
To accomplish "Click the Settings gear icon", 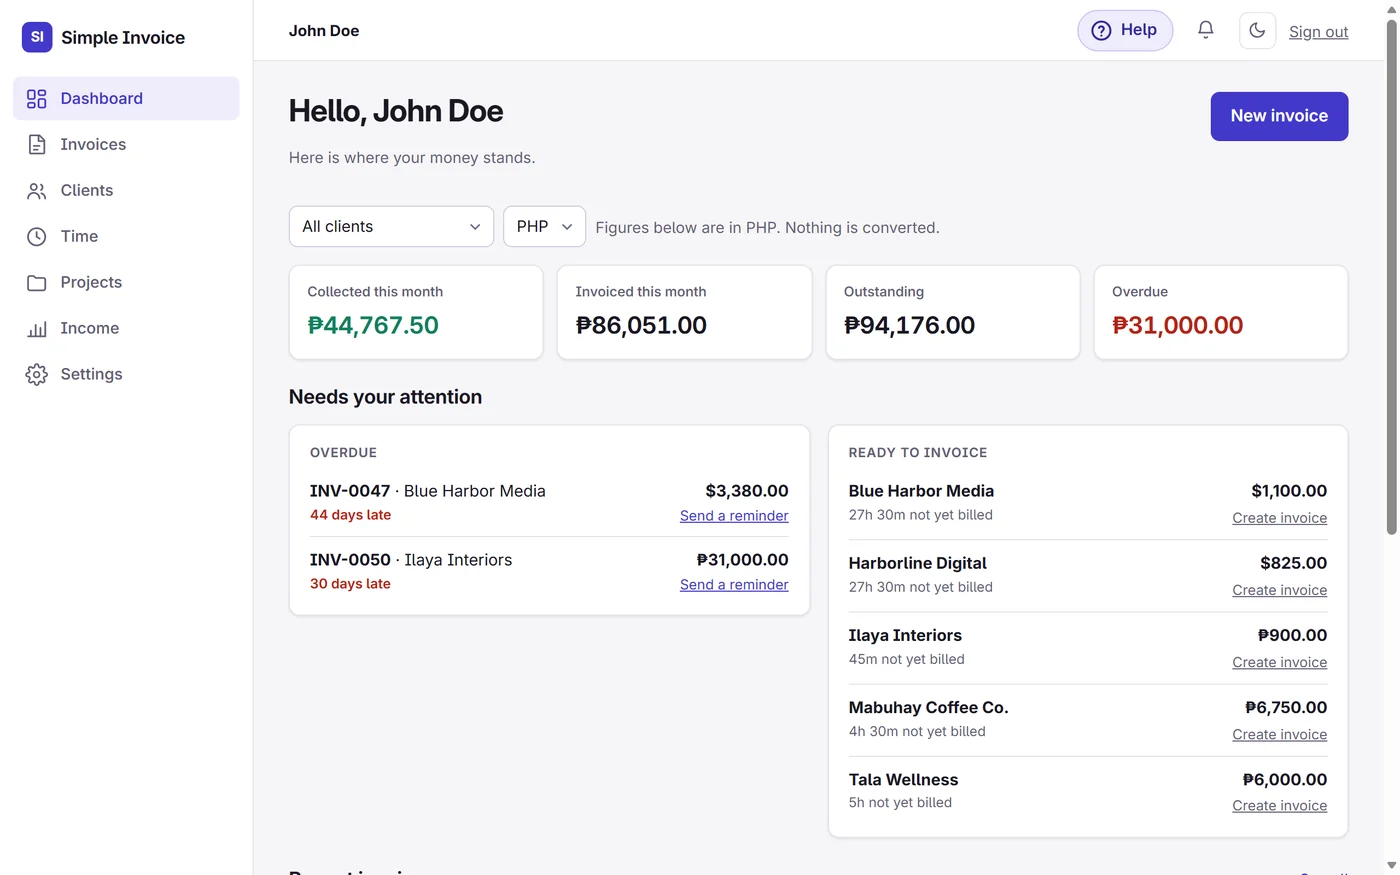I will click(37, 374).
